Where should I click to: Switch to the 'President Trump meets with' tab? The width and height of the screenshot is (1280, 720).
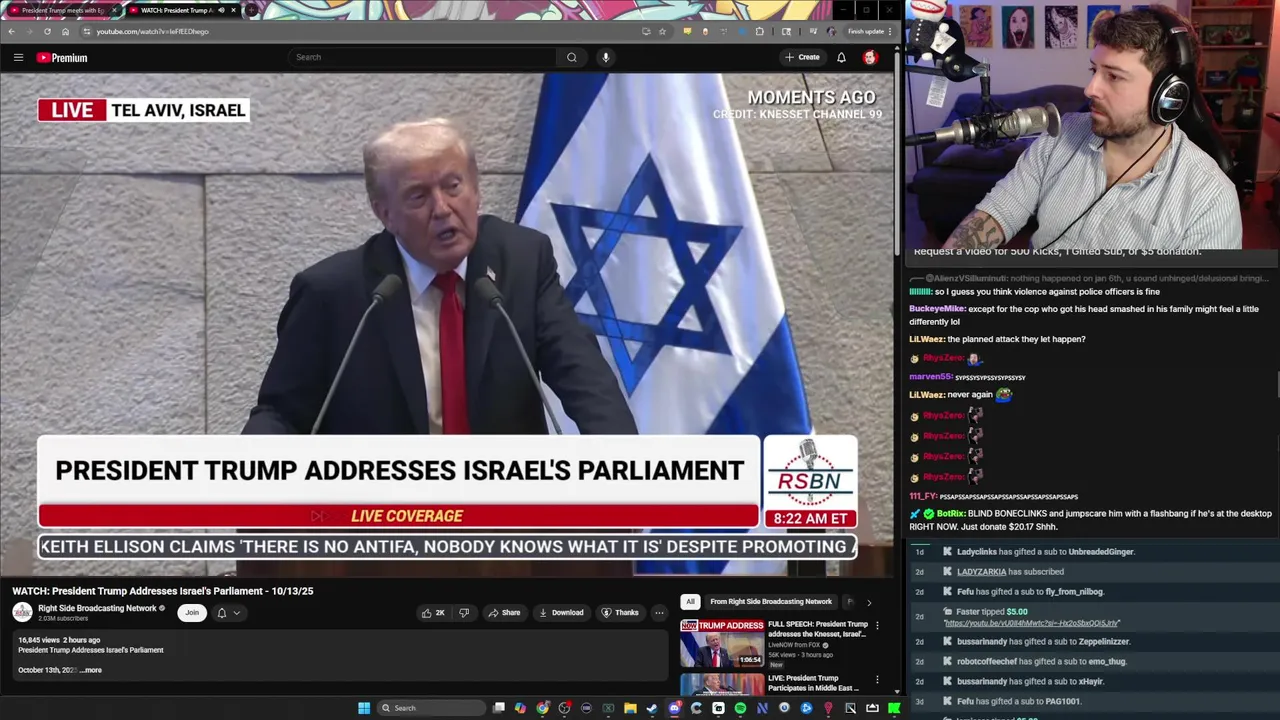(62, 10)
